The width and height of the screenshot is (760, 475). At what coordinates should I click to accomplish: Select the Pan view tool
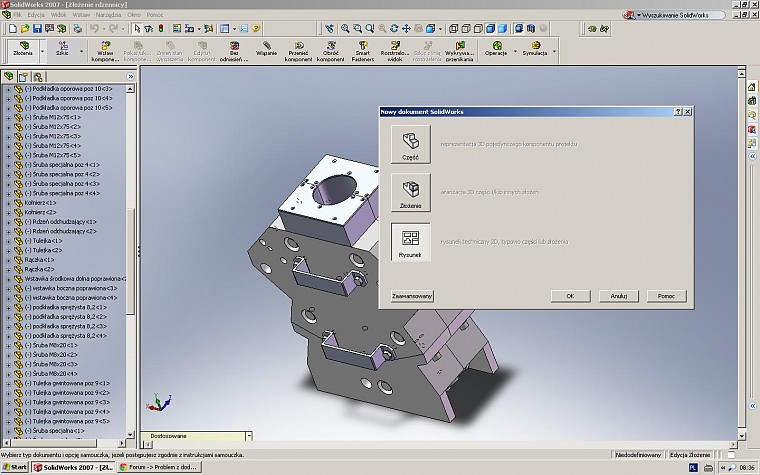(406, 29)
